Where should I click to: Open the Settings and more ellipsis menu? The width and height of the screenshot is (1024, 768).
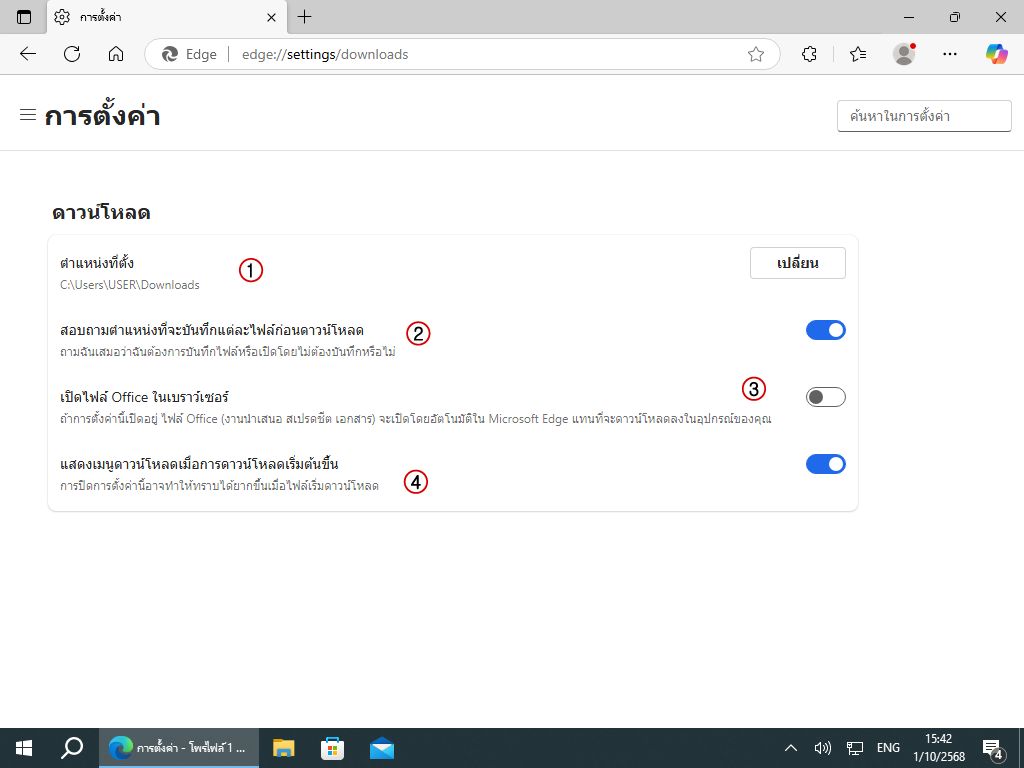950,54
